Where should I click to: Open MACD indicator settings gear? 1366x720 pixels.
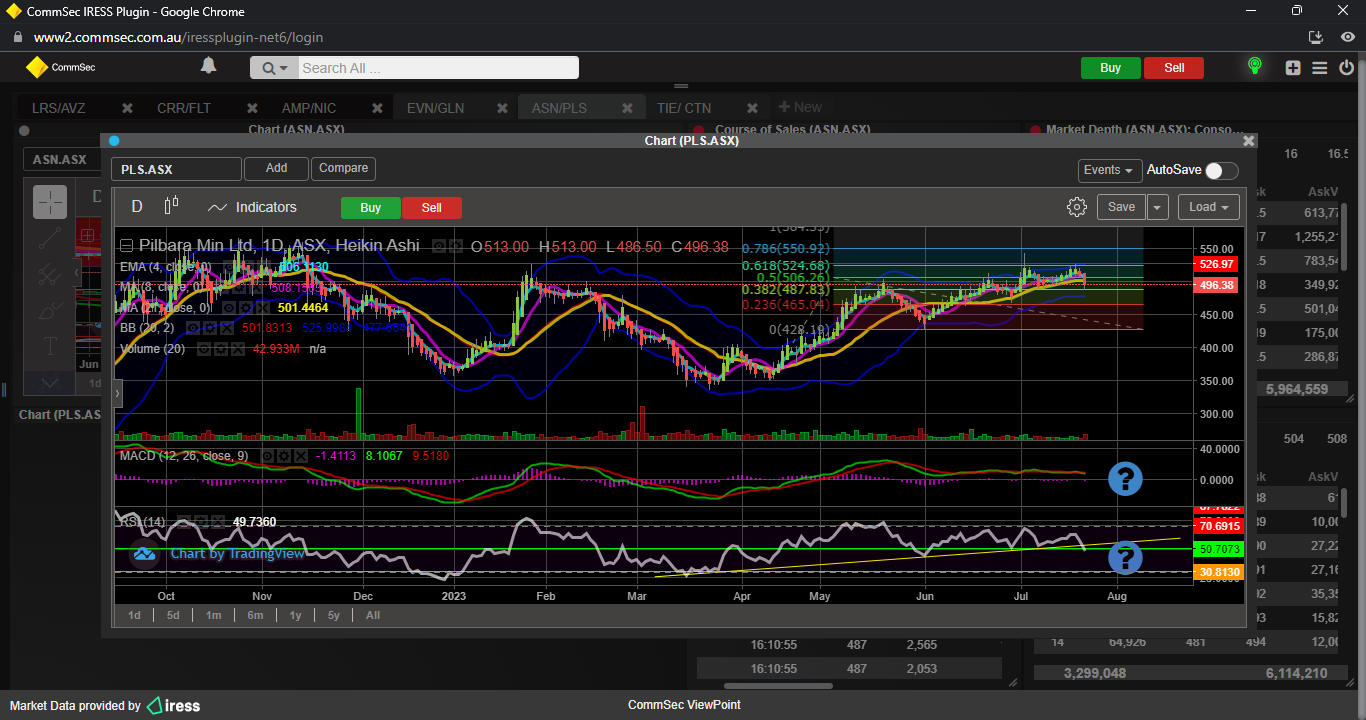(x=284, y=456)
